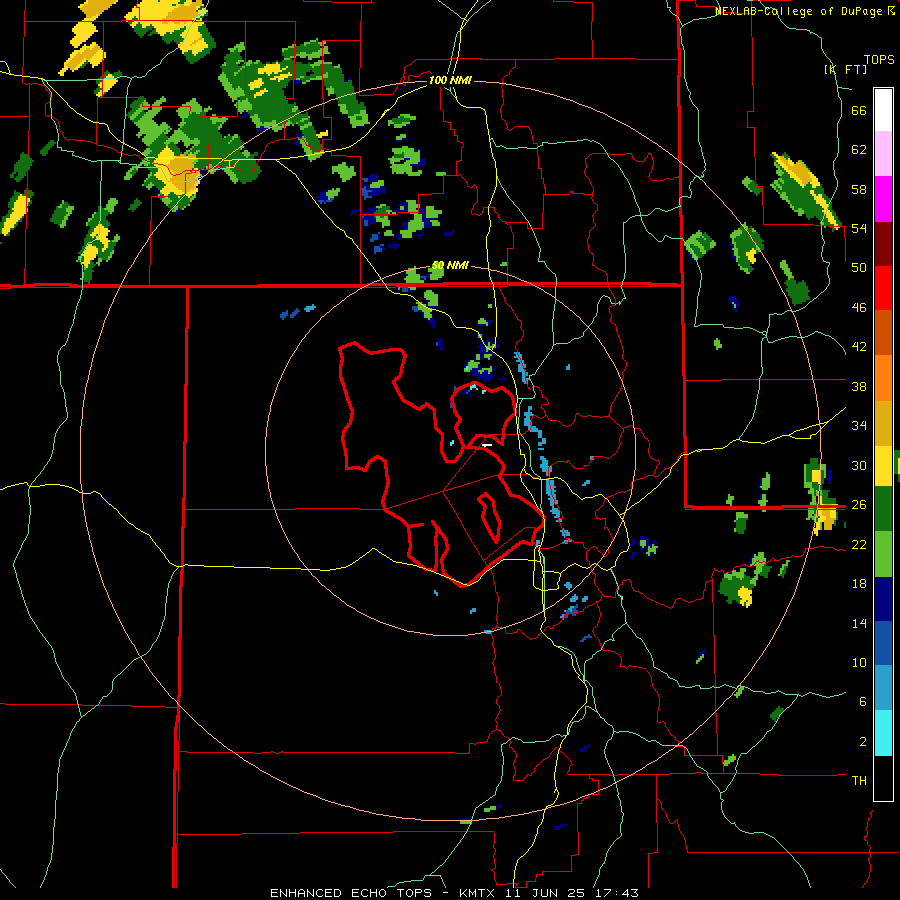Image resolution: width=900 pixels, height=900 pixels.
Task: Click the 2 scale label
Action: 863,742
